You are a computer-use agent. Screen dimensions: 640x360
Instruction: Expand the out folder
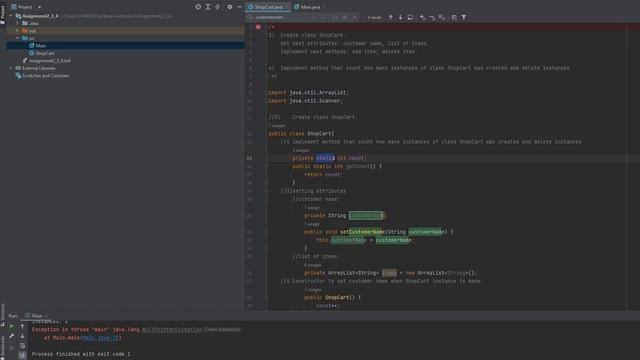click(18, 31)
